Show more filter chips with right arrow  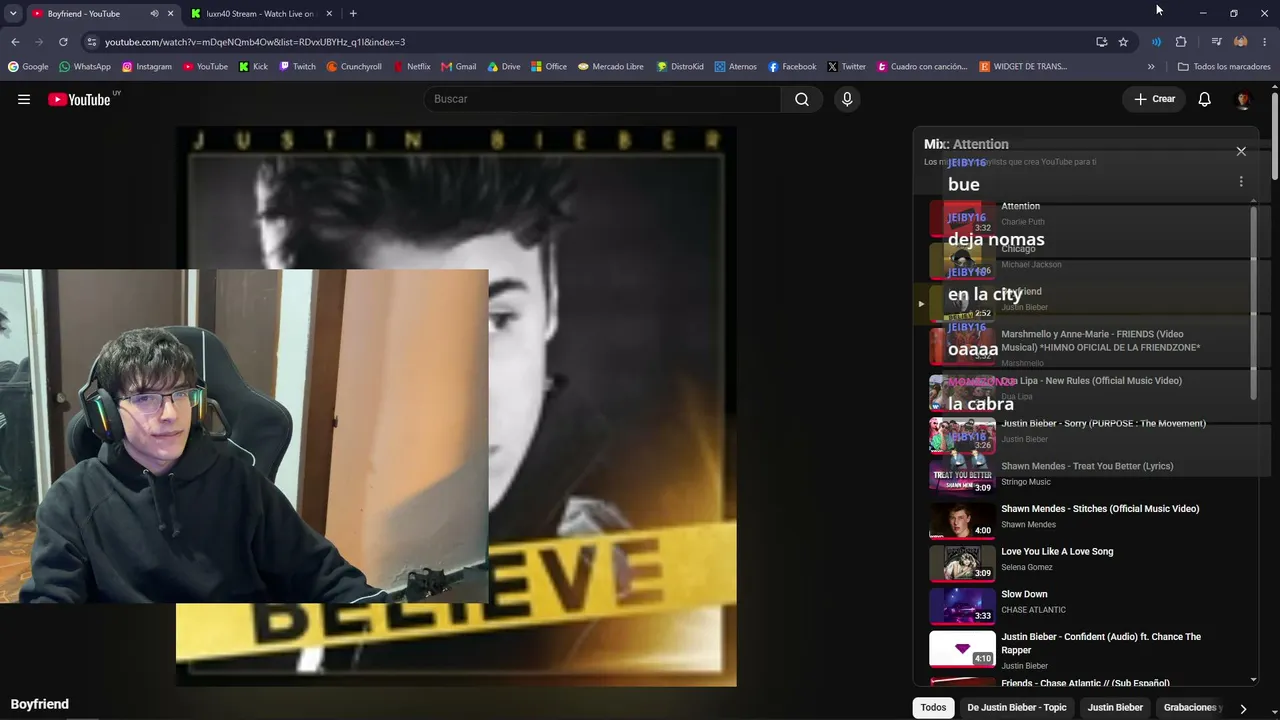(1243, 708)
